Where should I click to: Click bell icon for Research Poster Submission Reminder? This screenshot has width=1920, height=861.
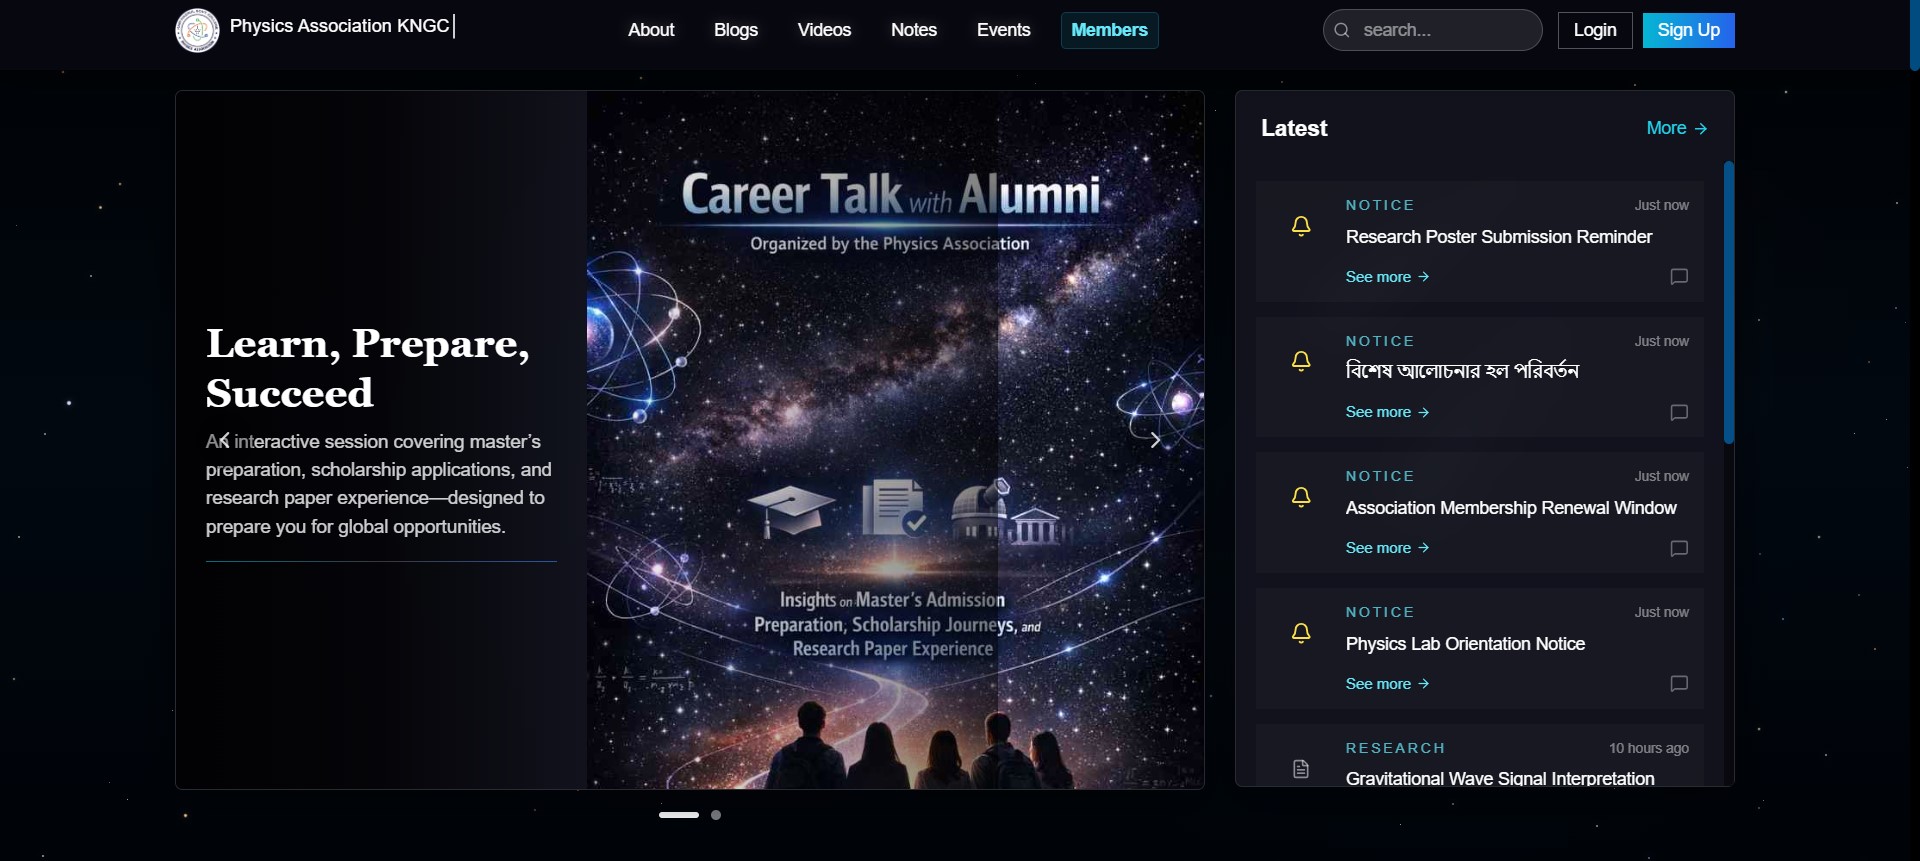click(1301, 227)
